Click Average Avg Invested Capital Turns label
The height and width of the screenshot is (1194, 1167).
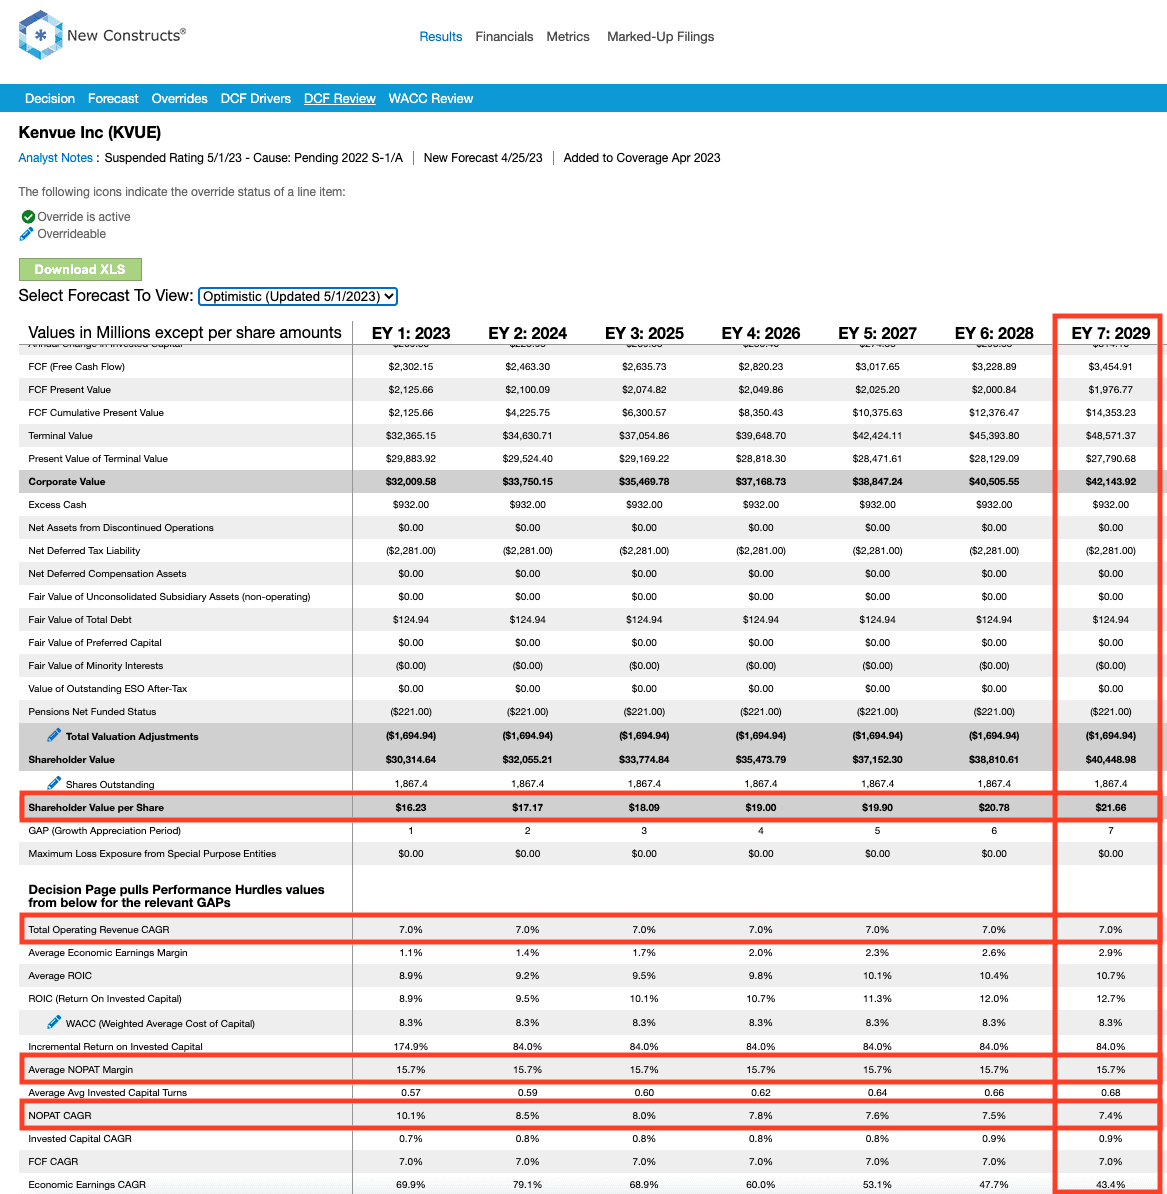tap(107, 1092)
